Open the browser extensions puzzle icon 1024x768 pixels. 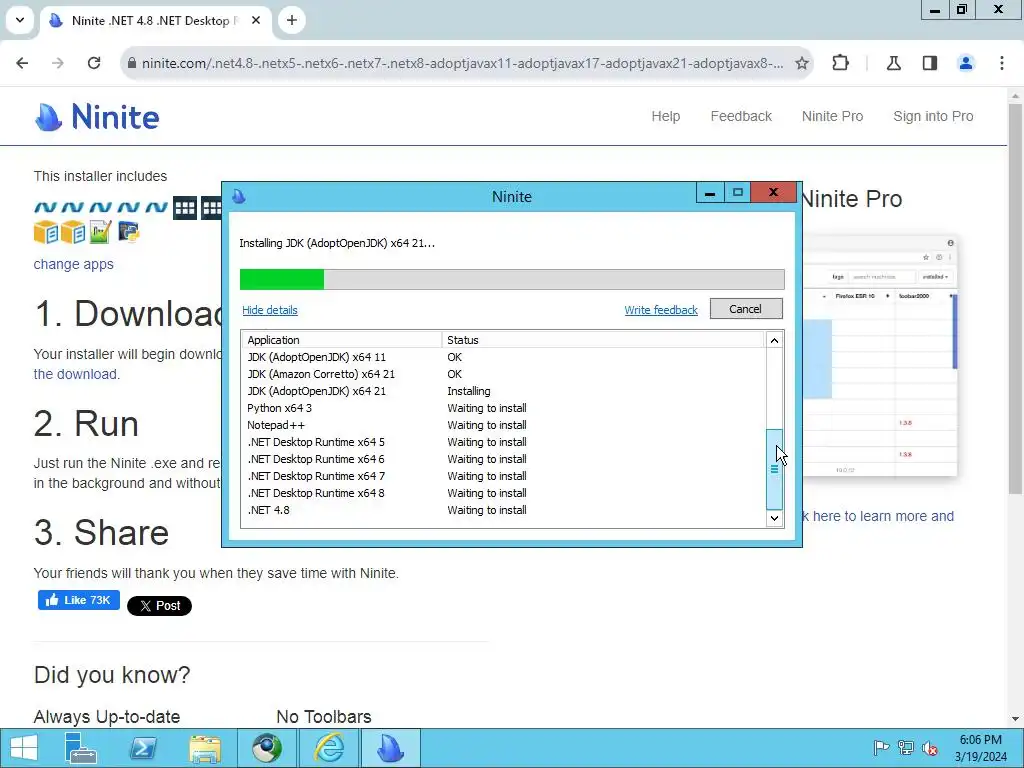[840, 63]
